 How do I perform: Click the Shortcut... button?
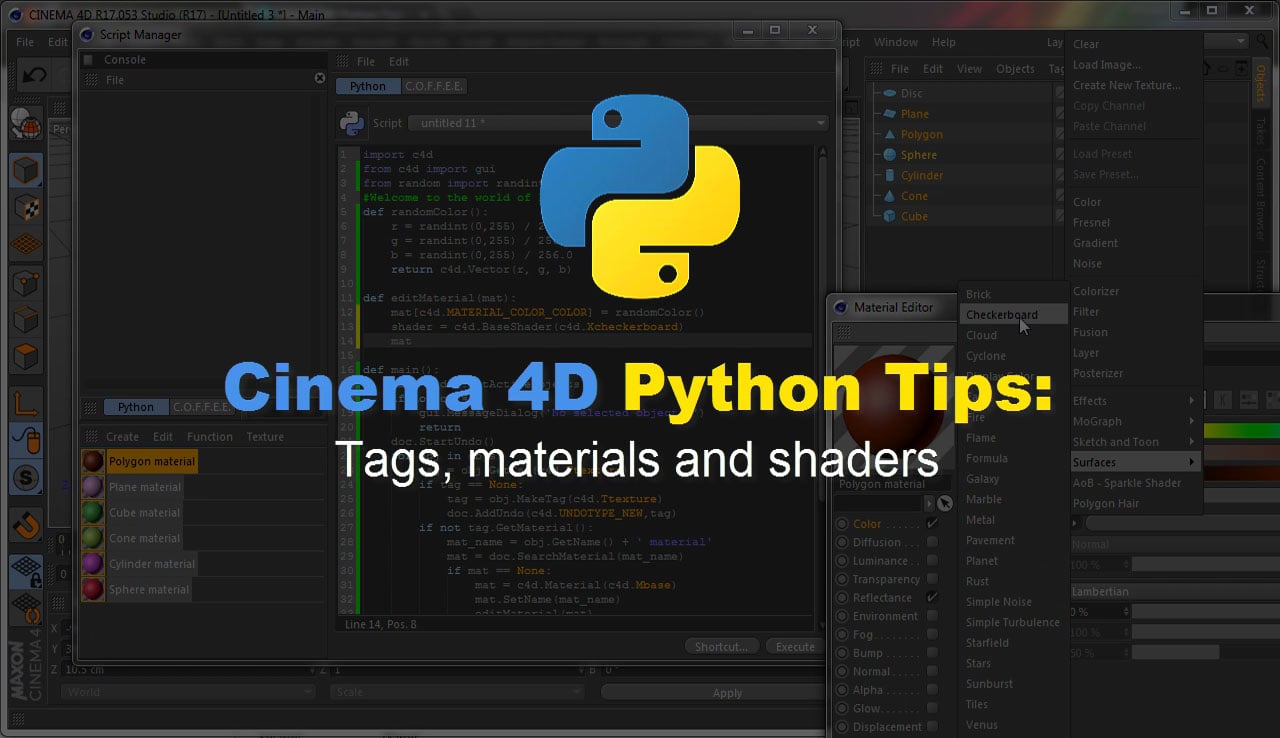(721, 647)
